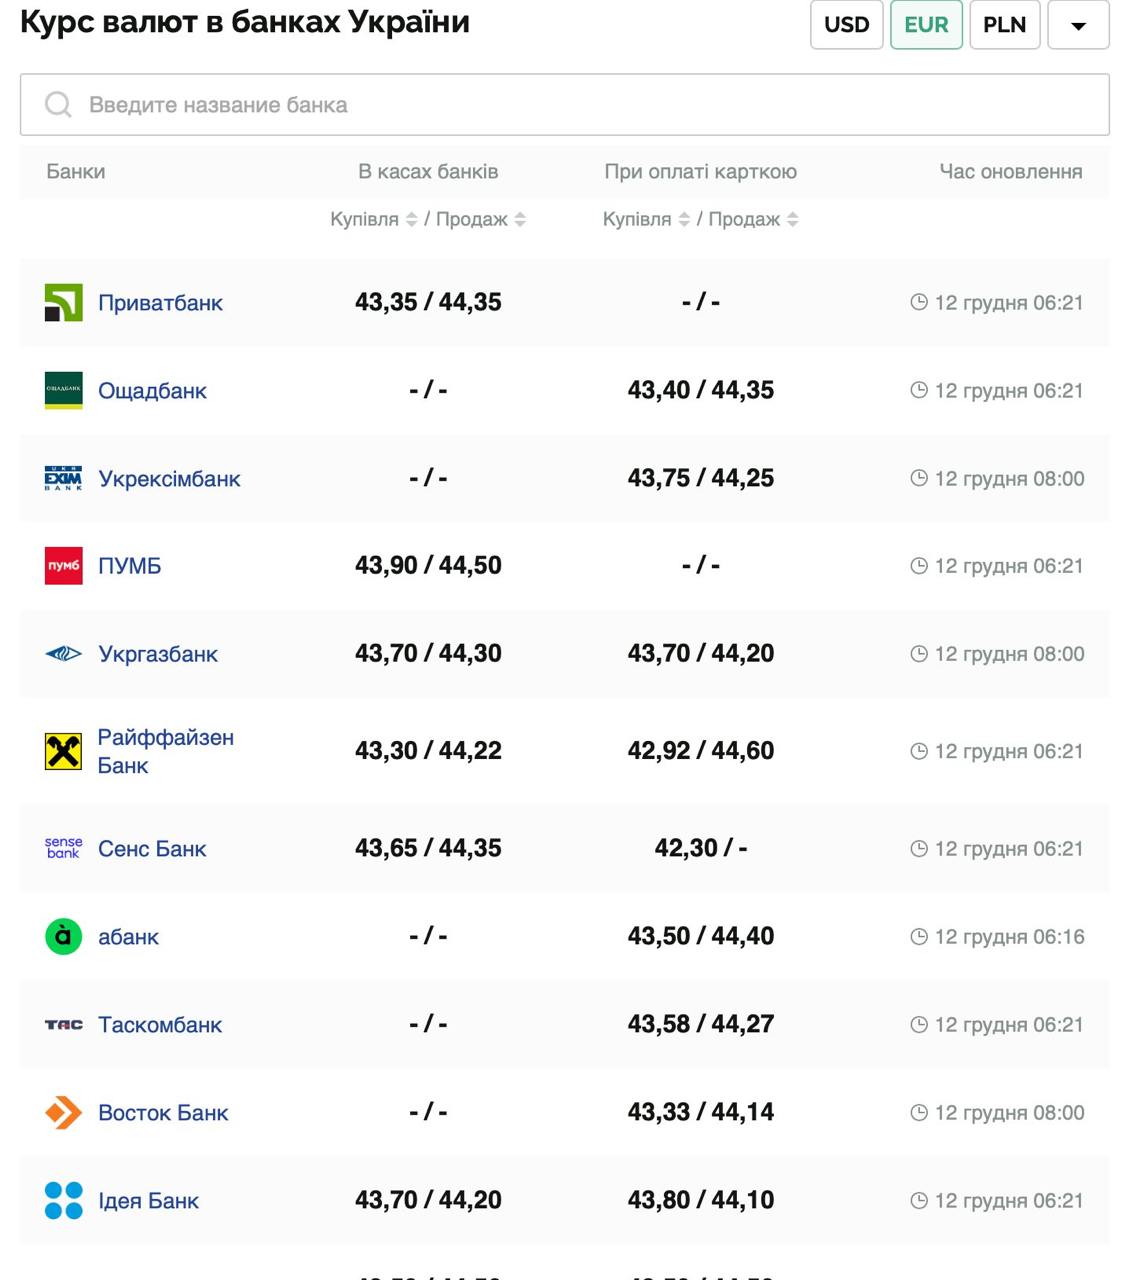Screen dimensions: 1144x1280
Task: Click the red PUMB logo icon
Action: pos(63,566)
